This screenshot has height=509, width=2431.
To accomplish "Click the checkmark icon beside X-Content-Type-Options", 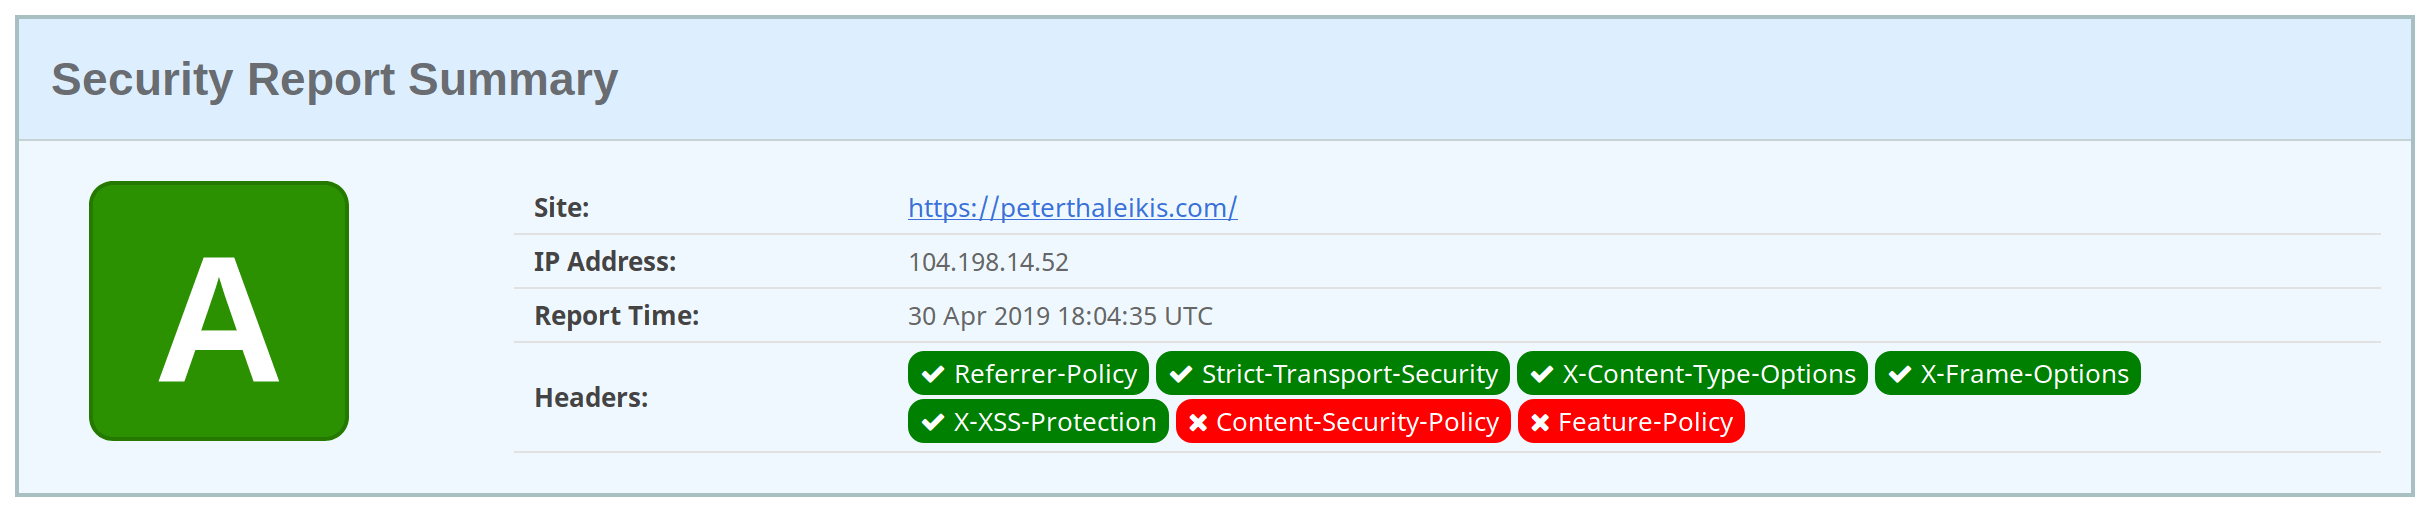I will [x=1542, y=374].
